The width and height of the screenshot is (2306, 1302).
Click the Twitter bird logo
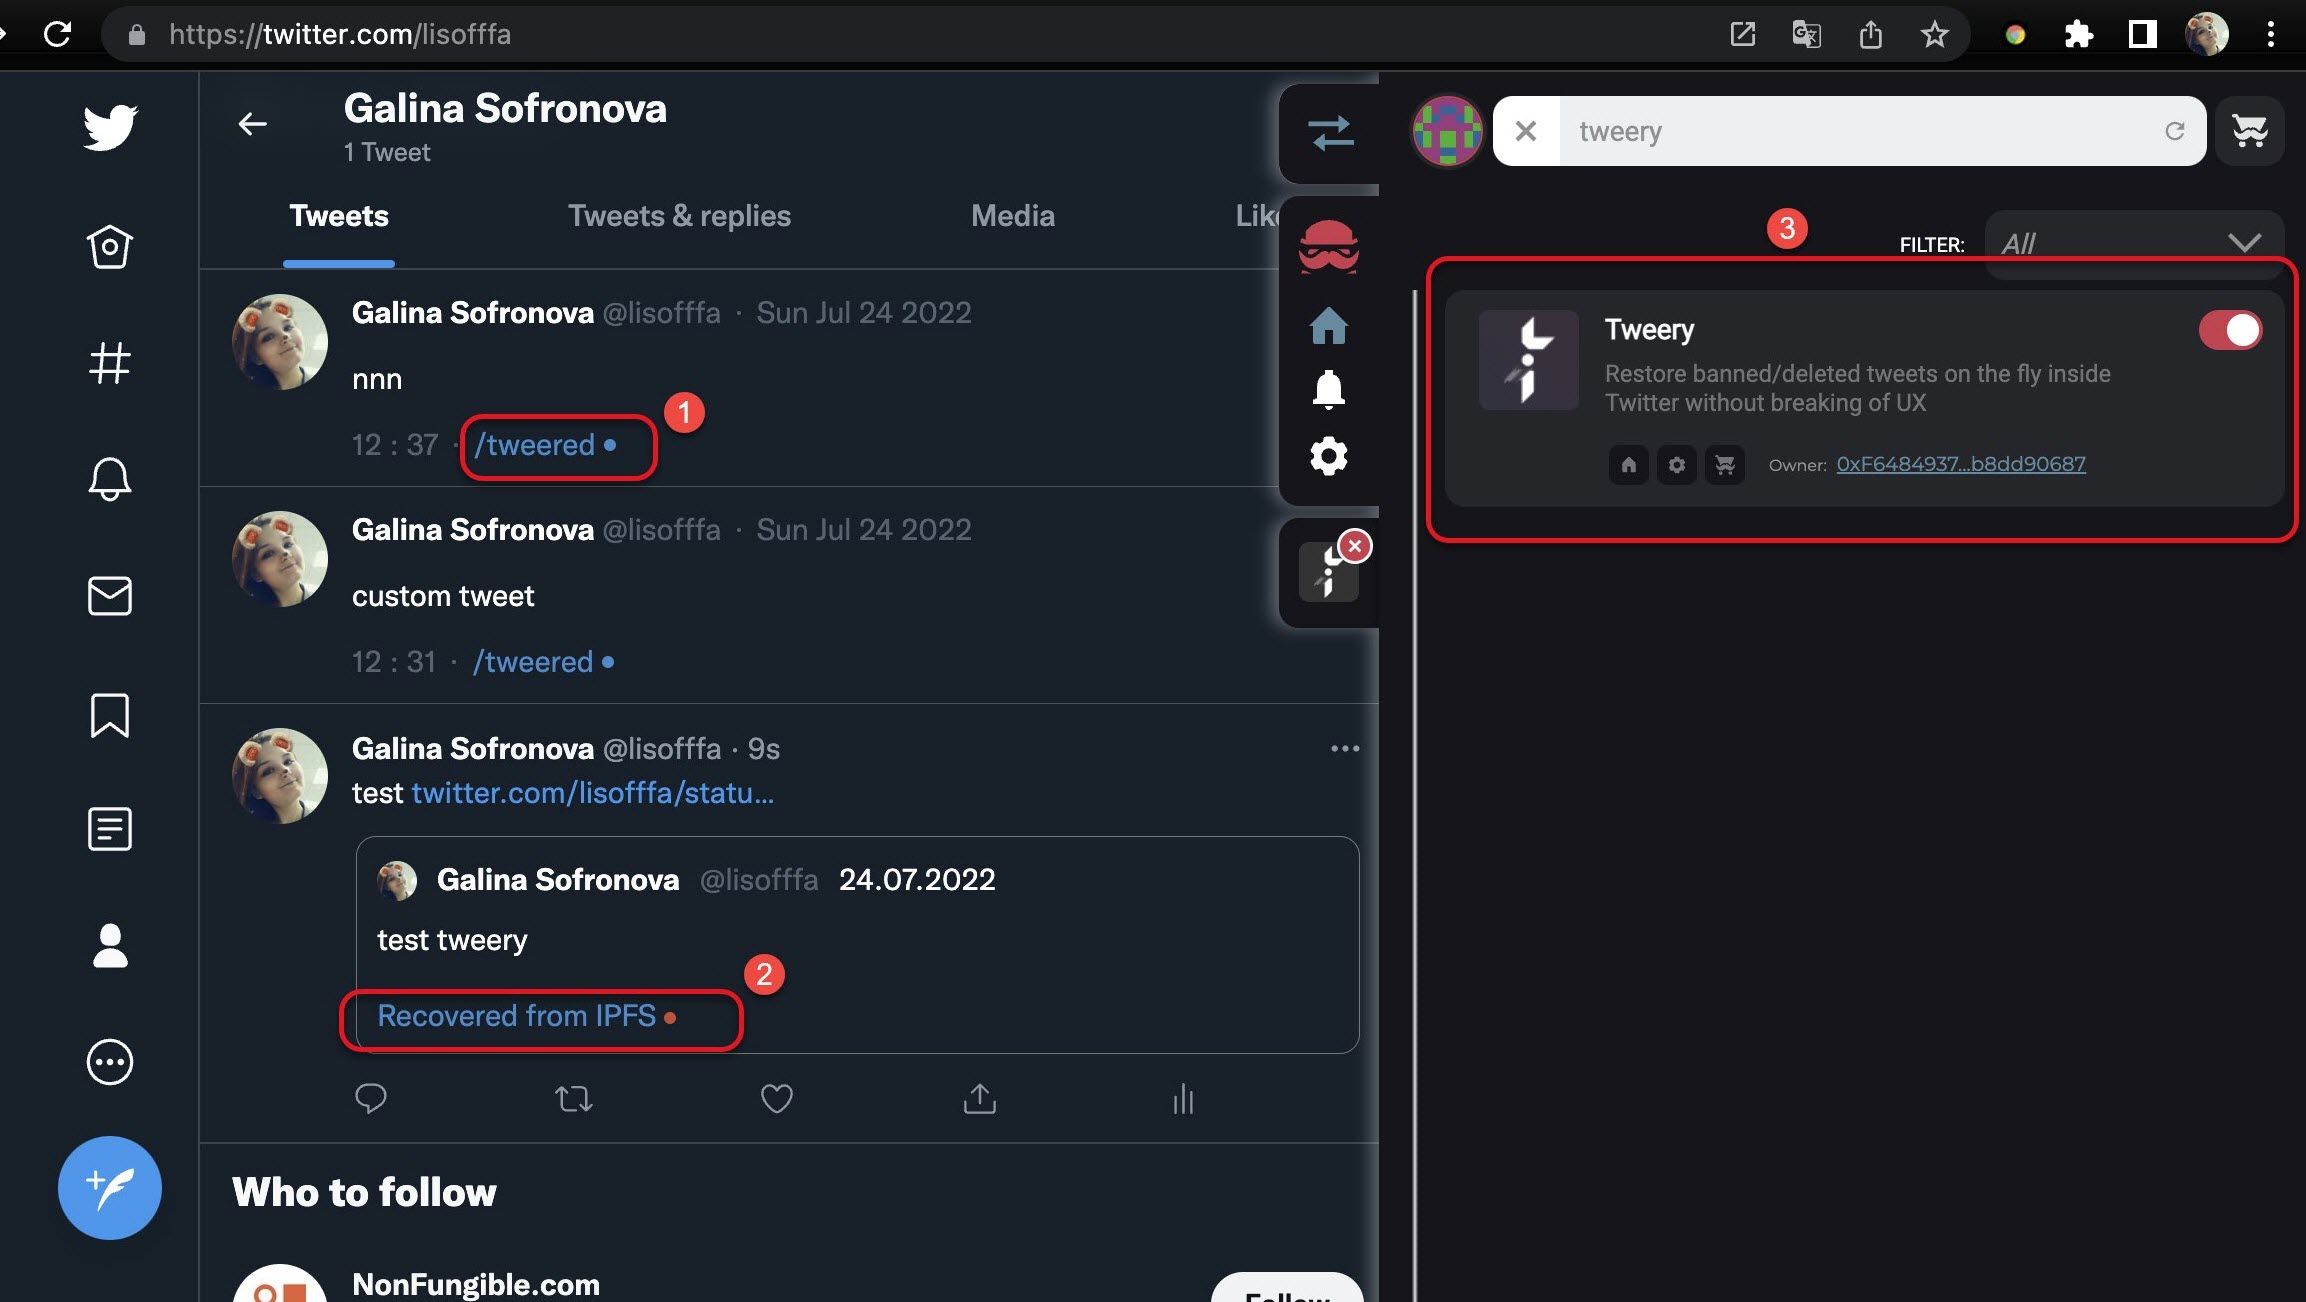tap(110, 127)
